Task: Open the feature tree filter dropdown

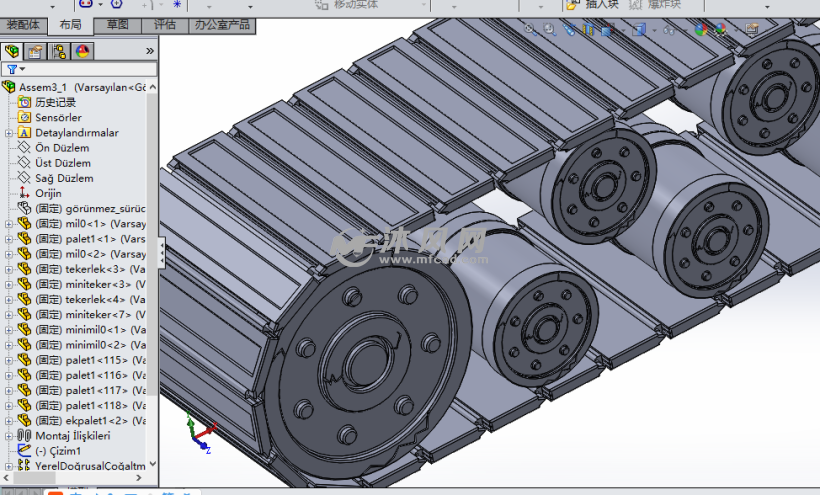Action: (13, 69)
